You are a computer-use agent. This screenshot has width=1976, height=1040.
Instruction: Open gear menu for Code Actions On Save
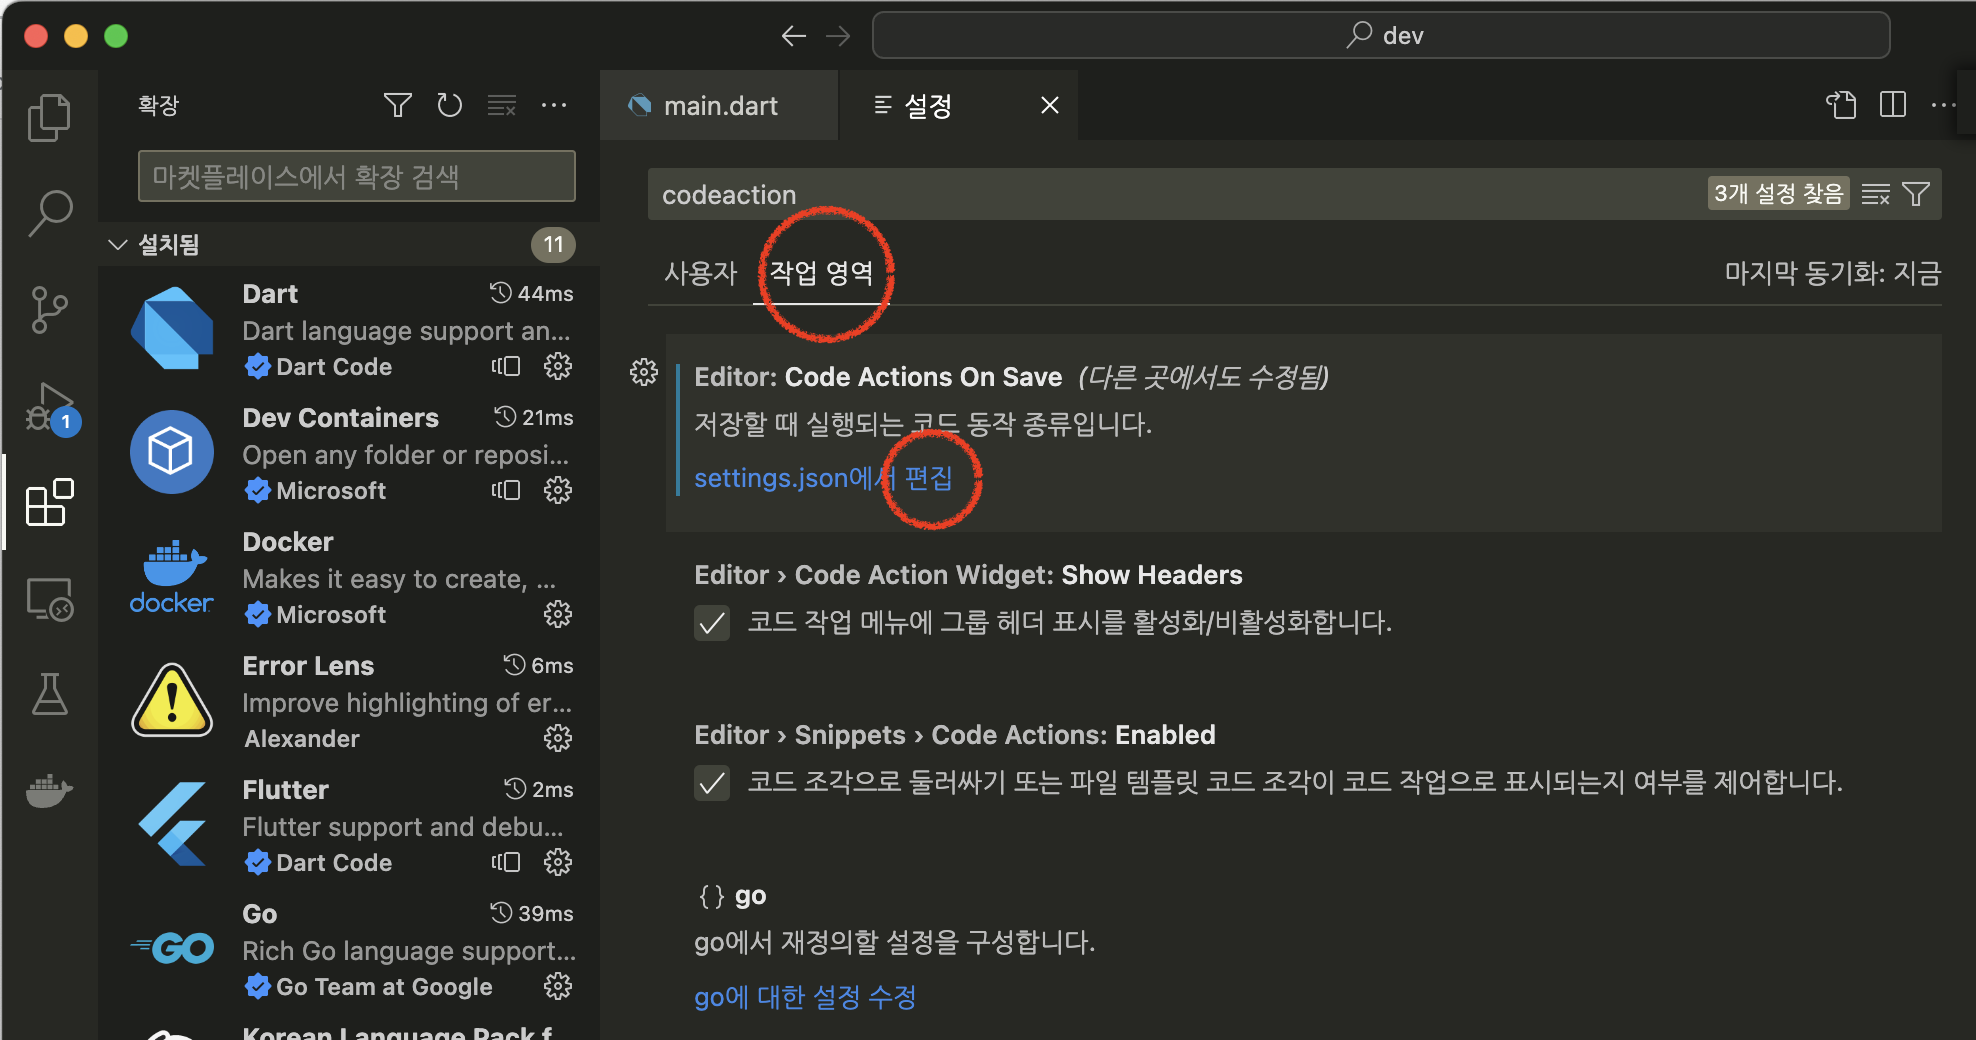pos(644,373)
